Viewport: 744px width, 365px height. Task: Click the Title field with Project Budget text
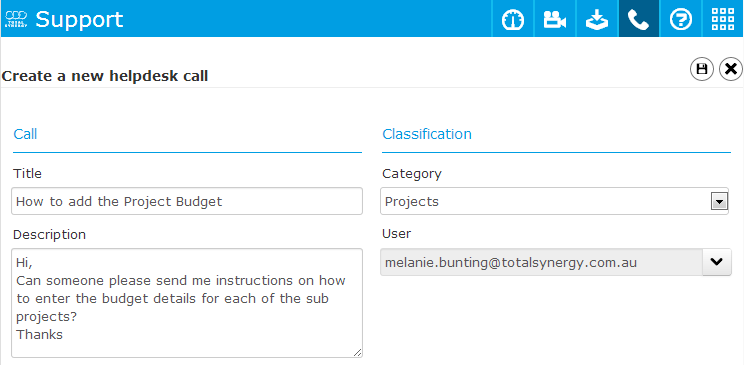click(x=187, y=201)
